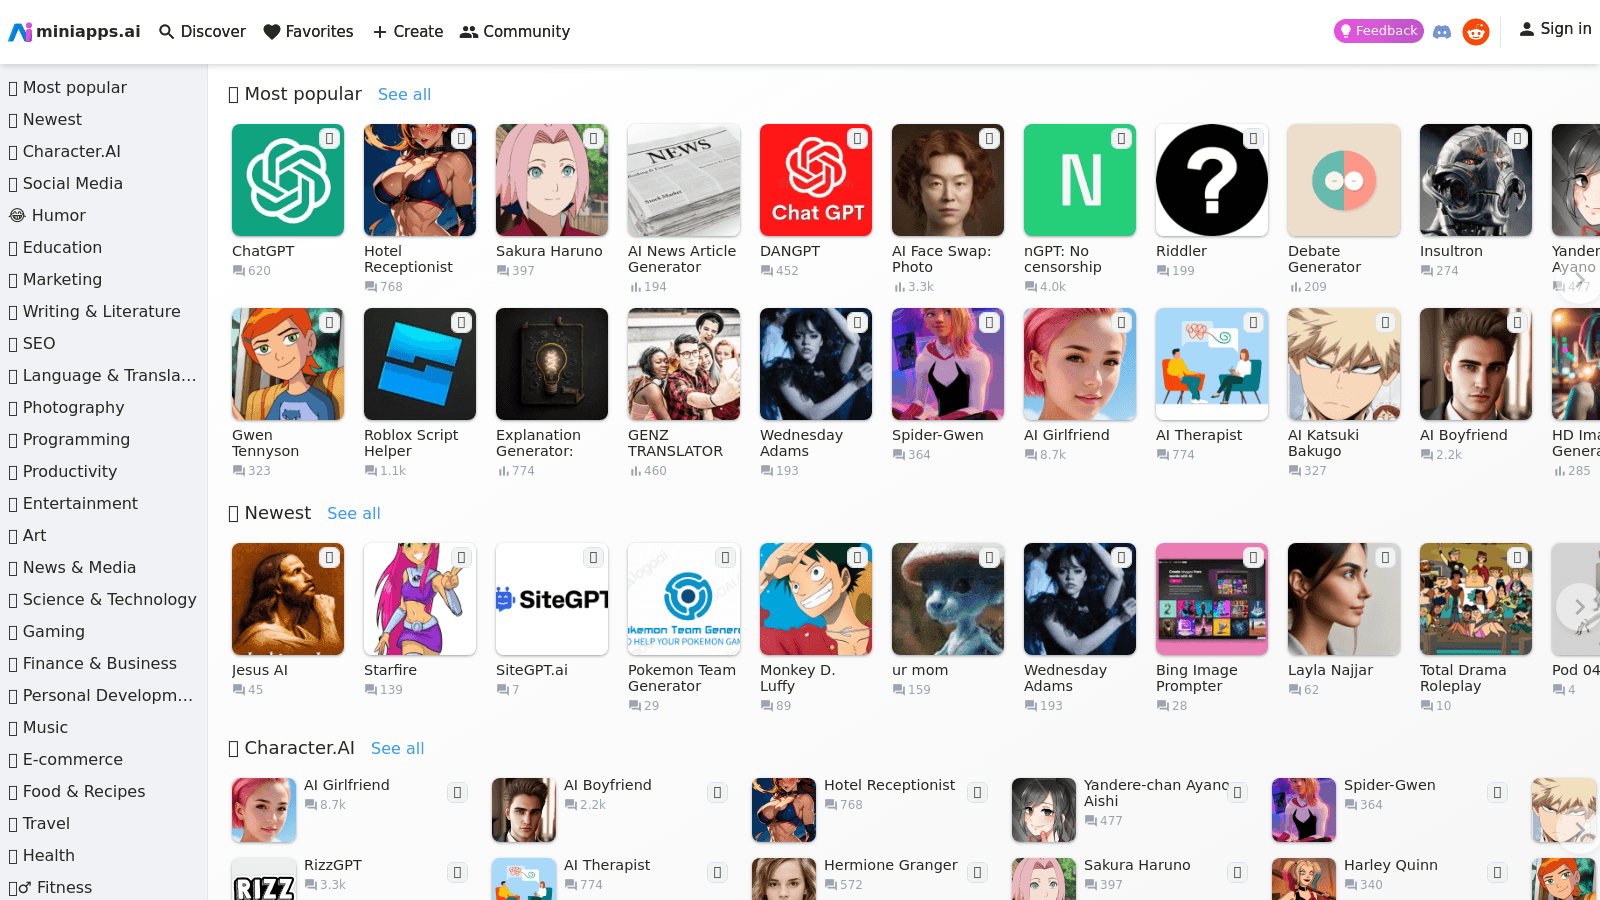
Task: Open Harley Quinn in Character.AI list
Action: (1390, 878)
